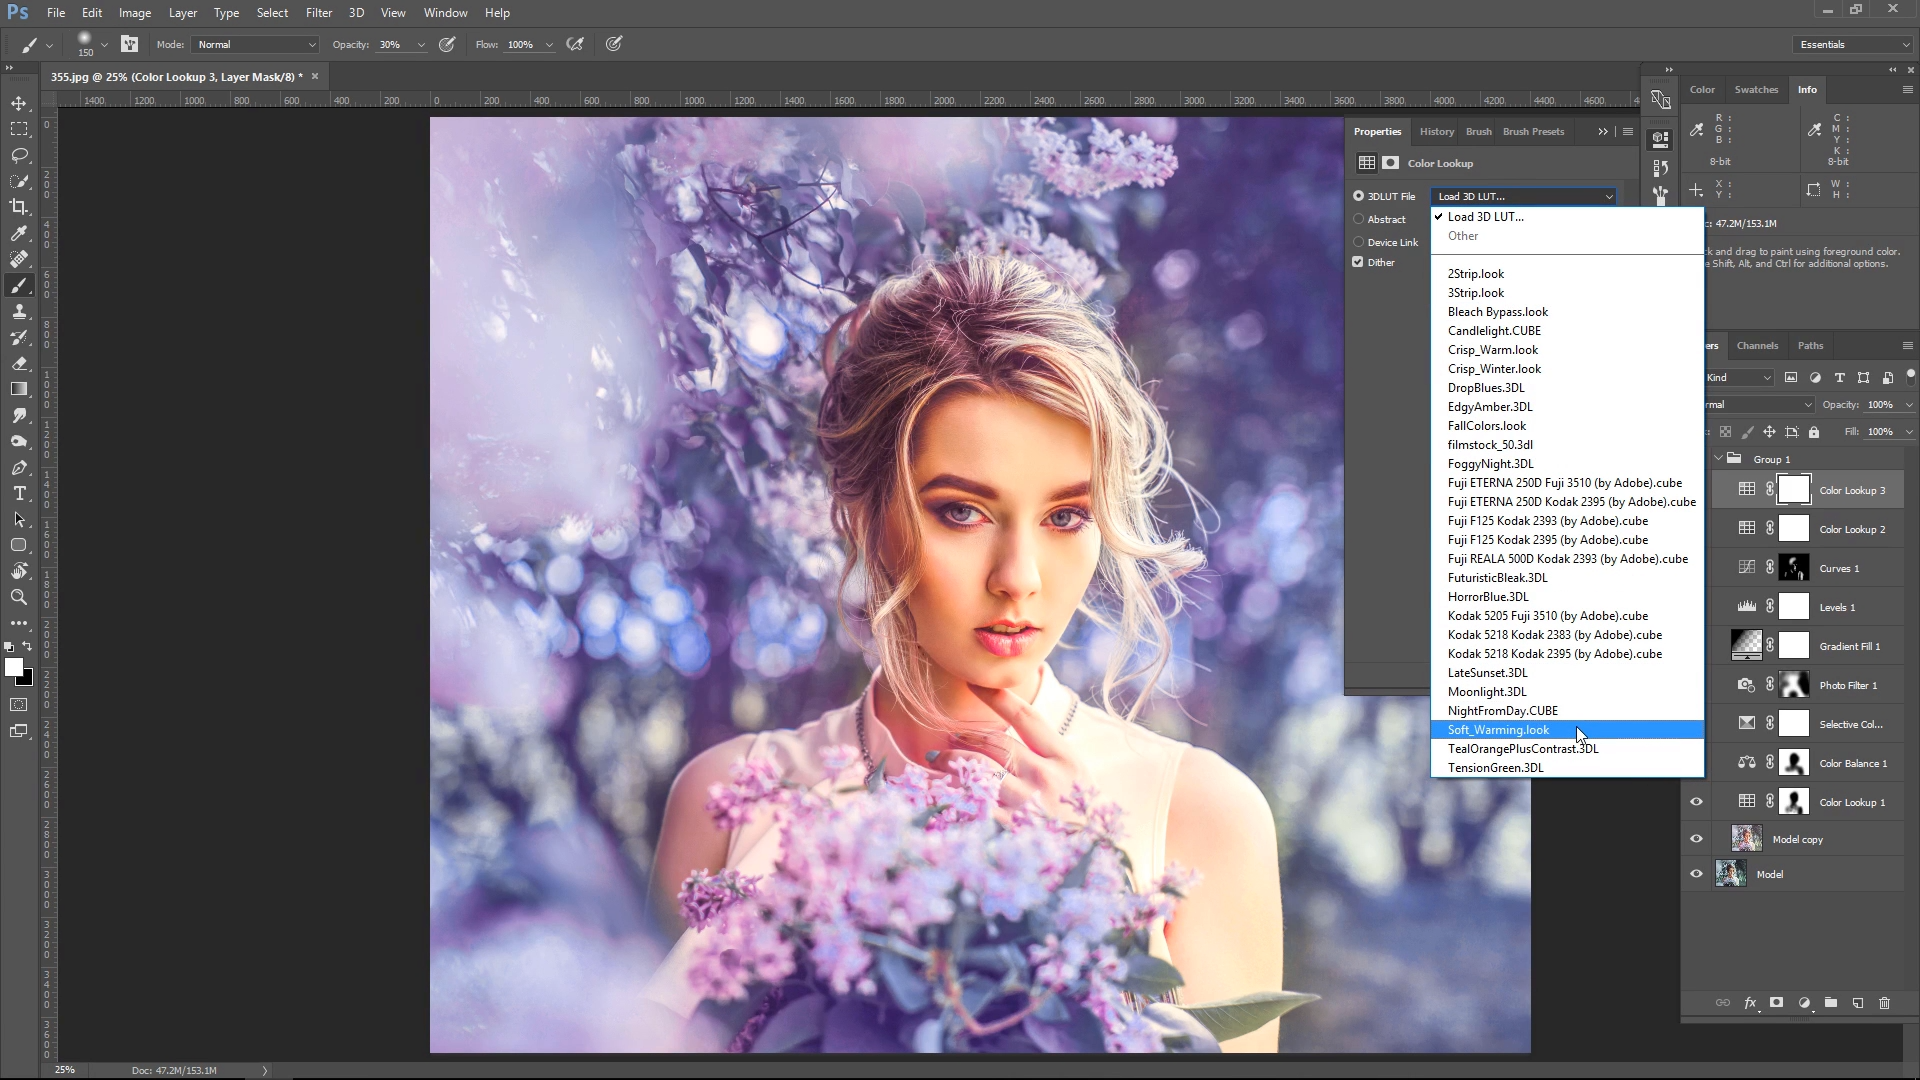Select the Lasso tool

click(19, 156)
